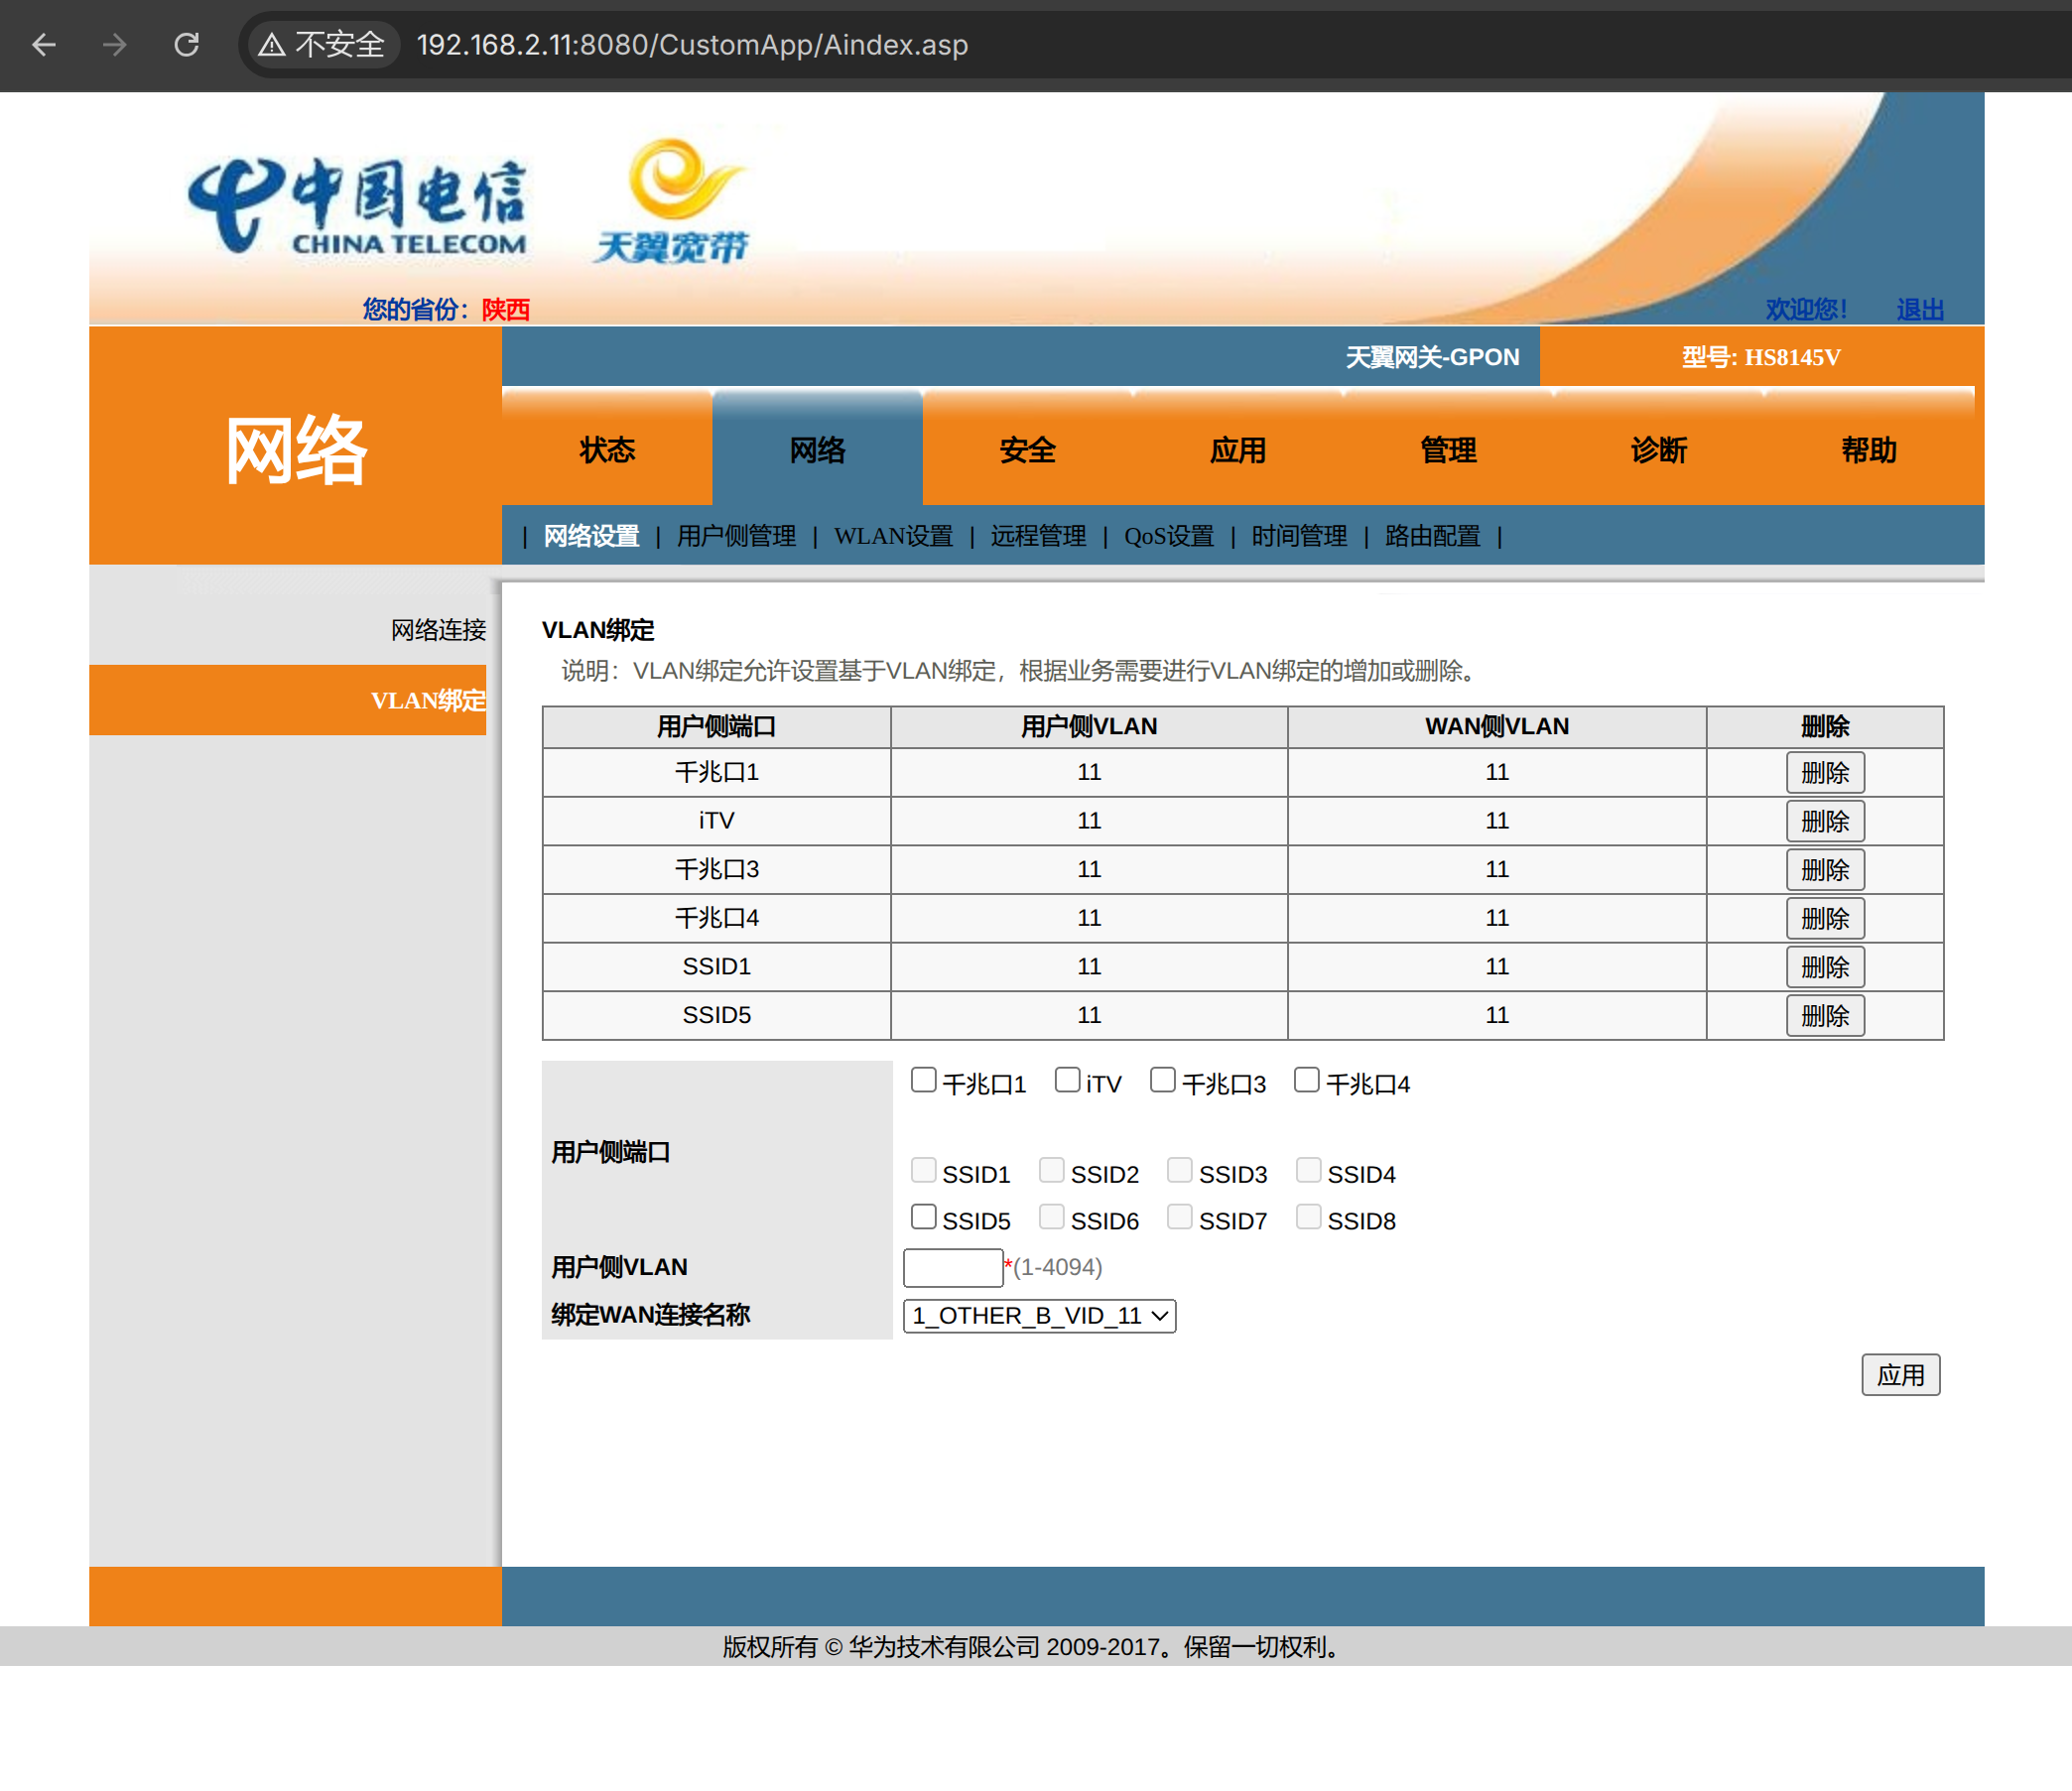This screenshot has height=1791, width=2072.
Task: Open 网络连接 in the left sidebar
Action: tap(437, 630)
